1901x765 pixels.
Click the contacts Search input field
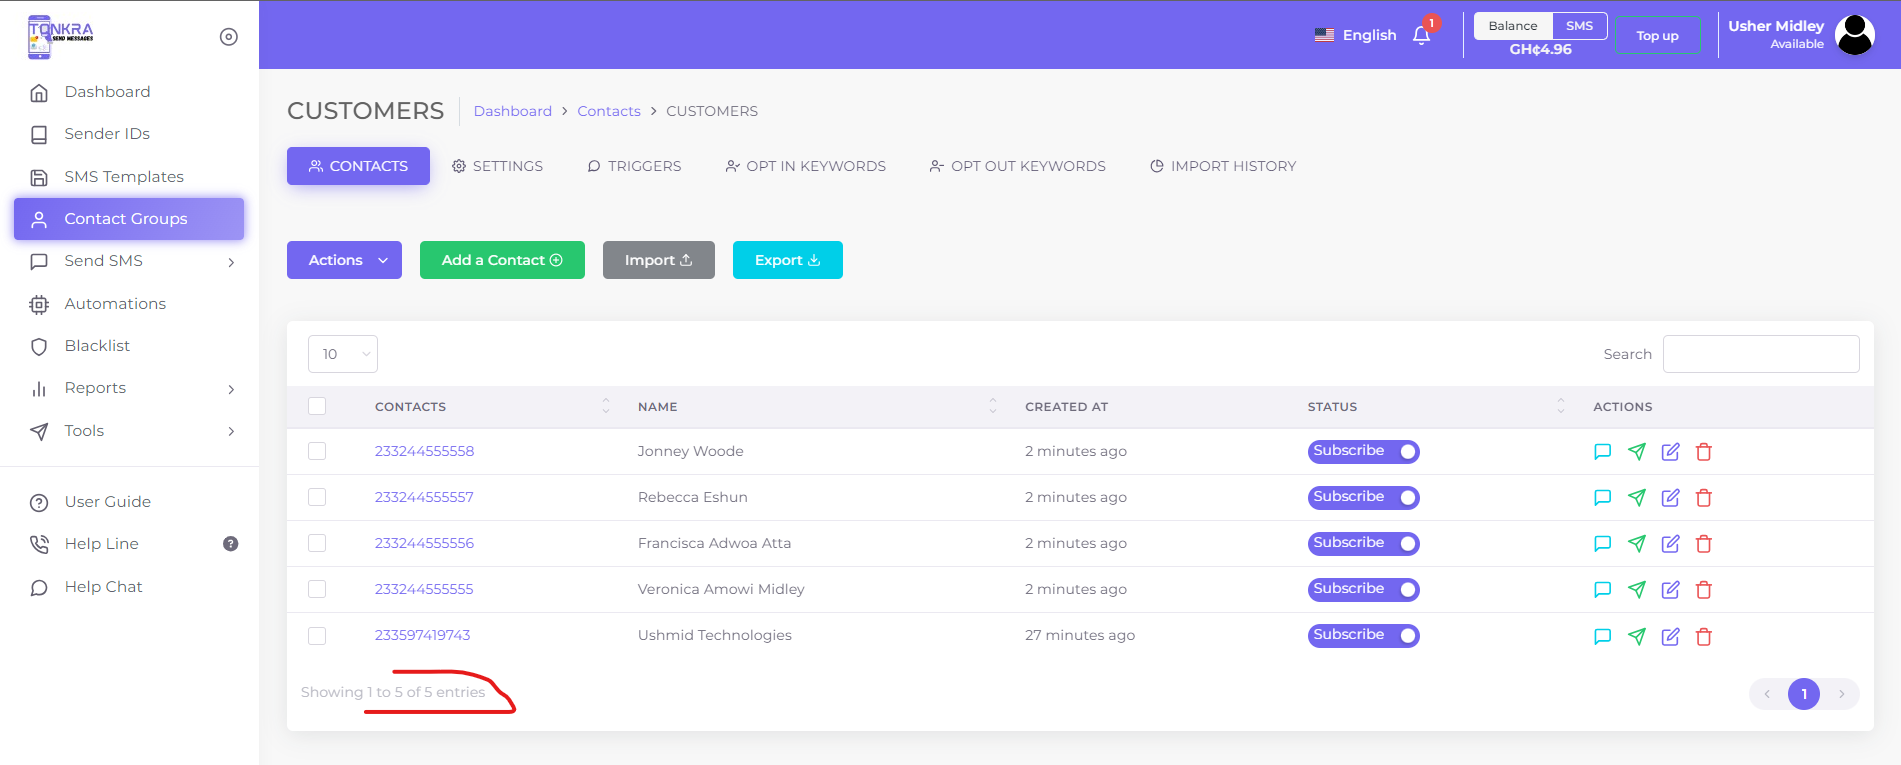(1760, 354)
